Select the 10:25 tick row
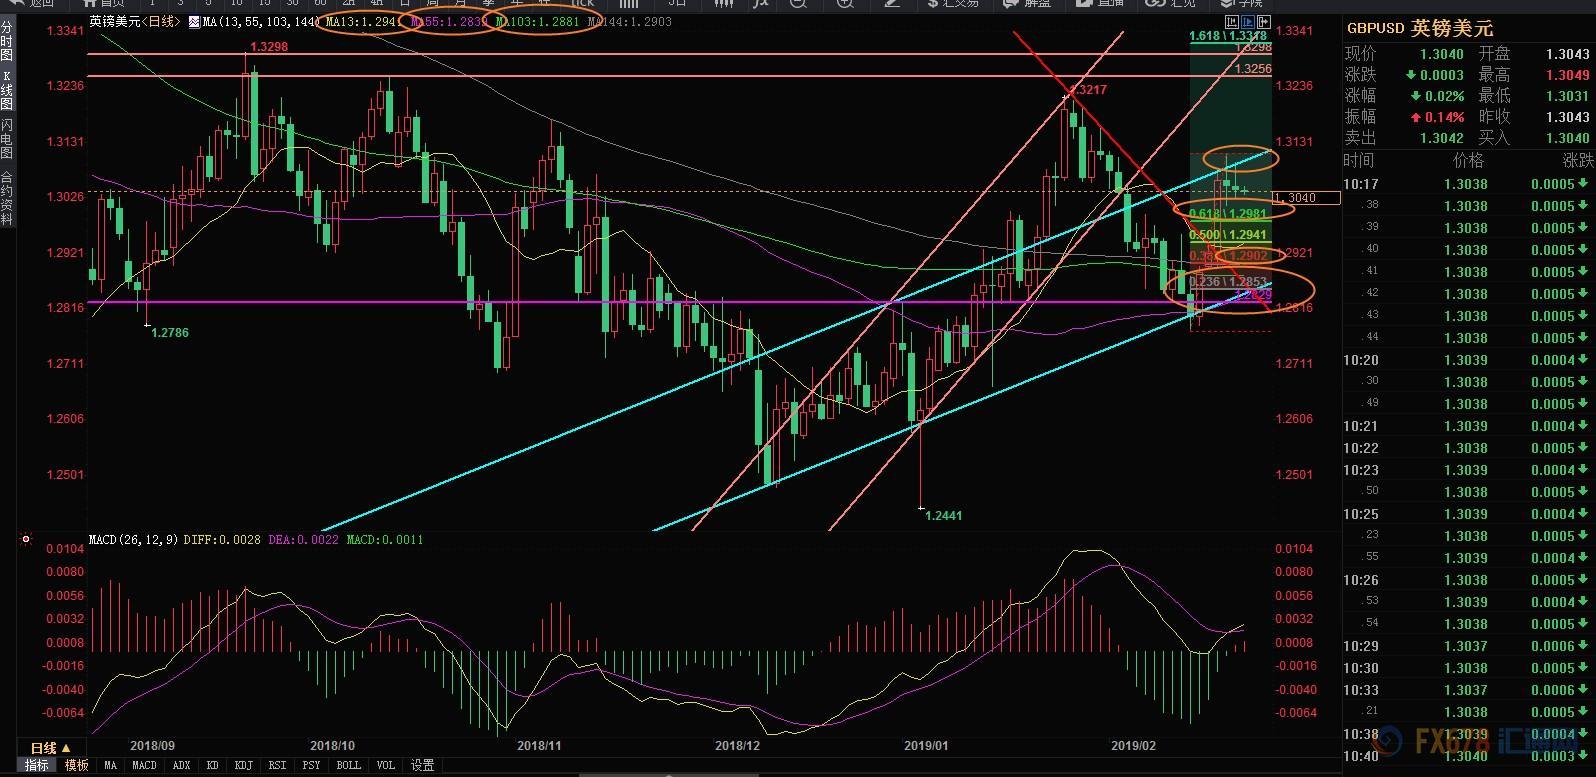Viewport: 1596px width, 777px height. pyautogui.click(x=1469, y=514)
